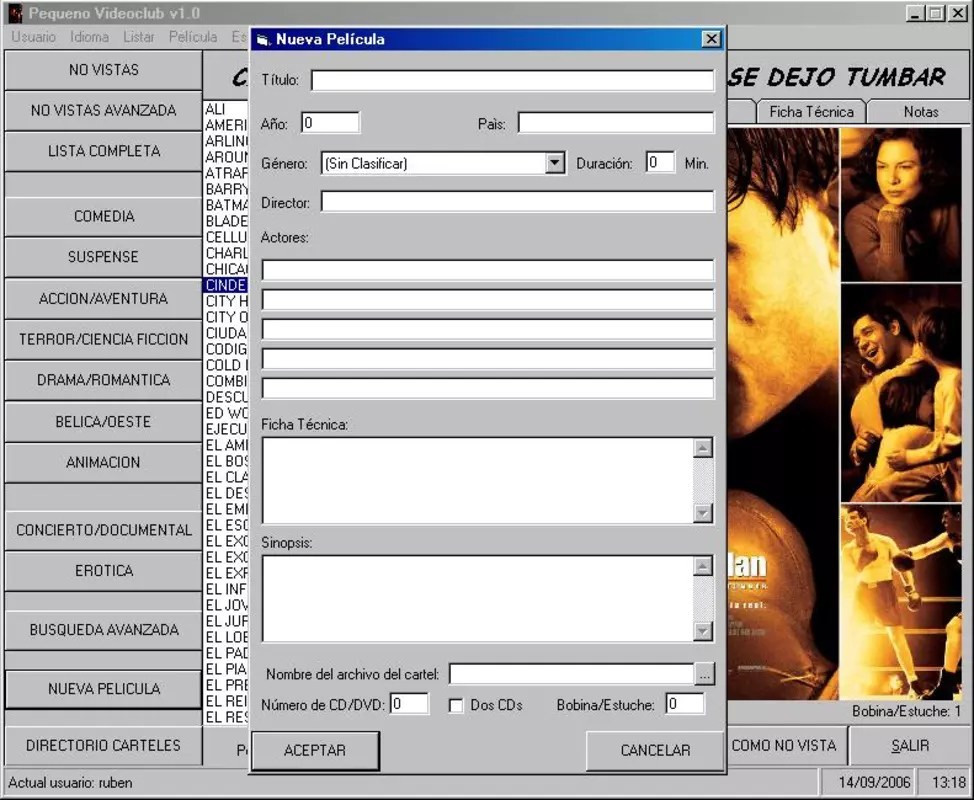This screenshot has height=800, width=974.
Task: Filter by CONCIERTO/DOCUMENTAL genre
Action: (104, 530)
